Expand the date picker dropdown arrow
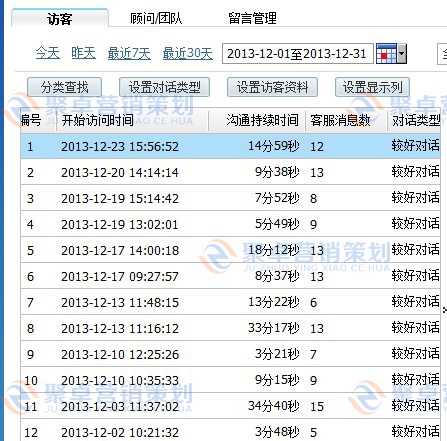Screen dimensions: 447x441 click(x=402, y=53)
